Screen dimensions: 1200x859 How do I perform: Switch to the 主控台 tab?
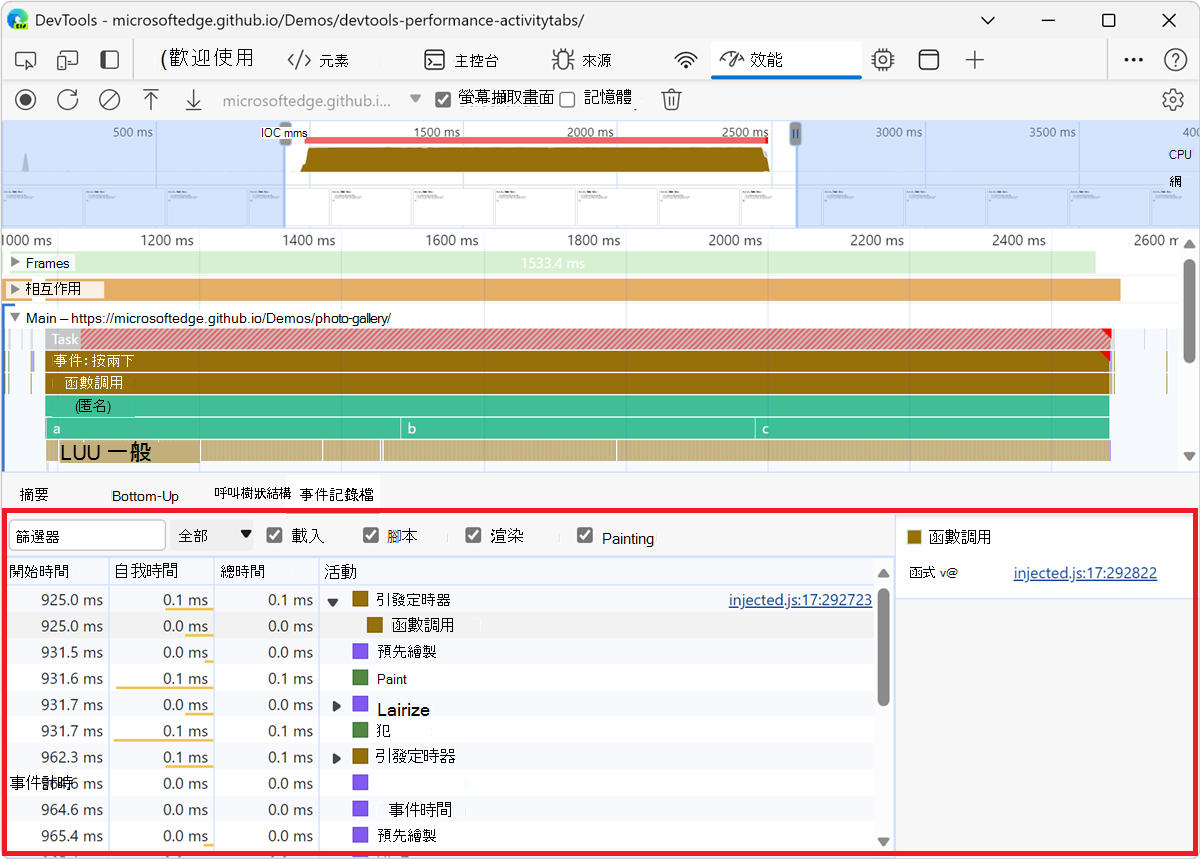click(461, 60)
